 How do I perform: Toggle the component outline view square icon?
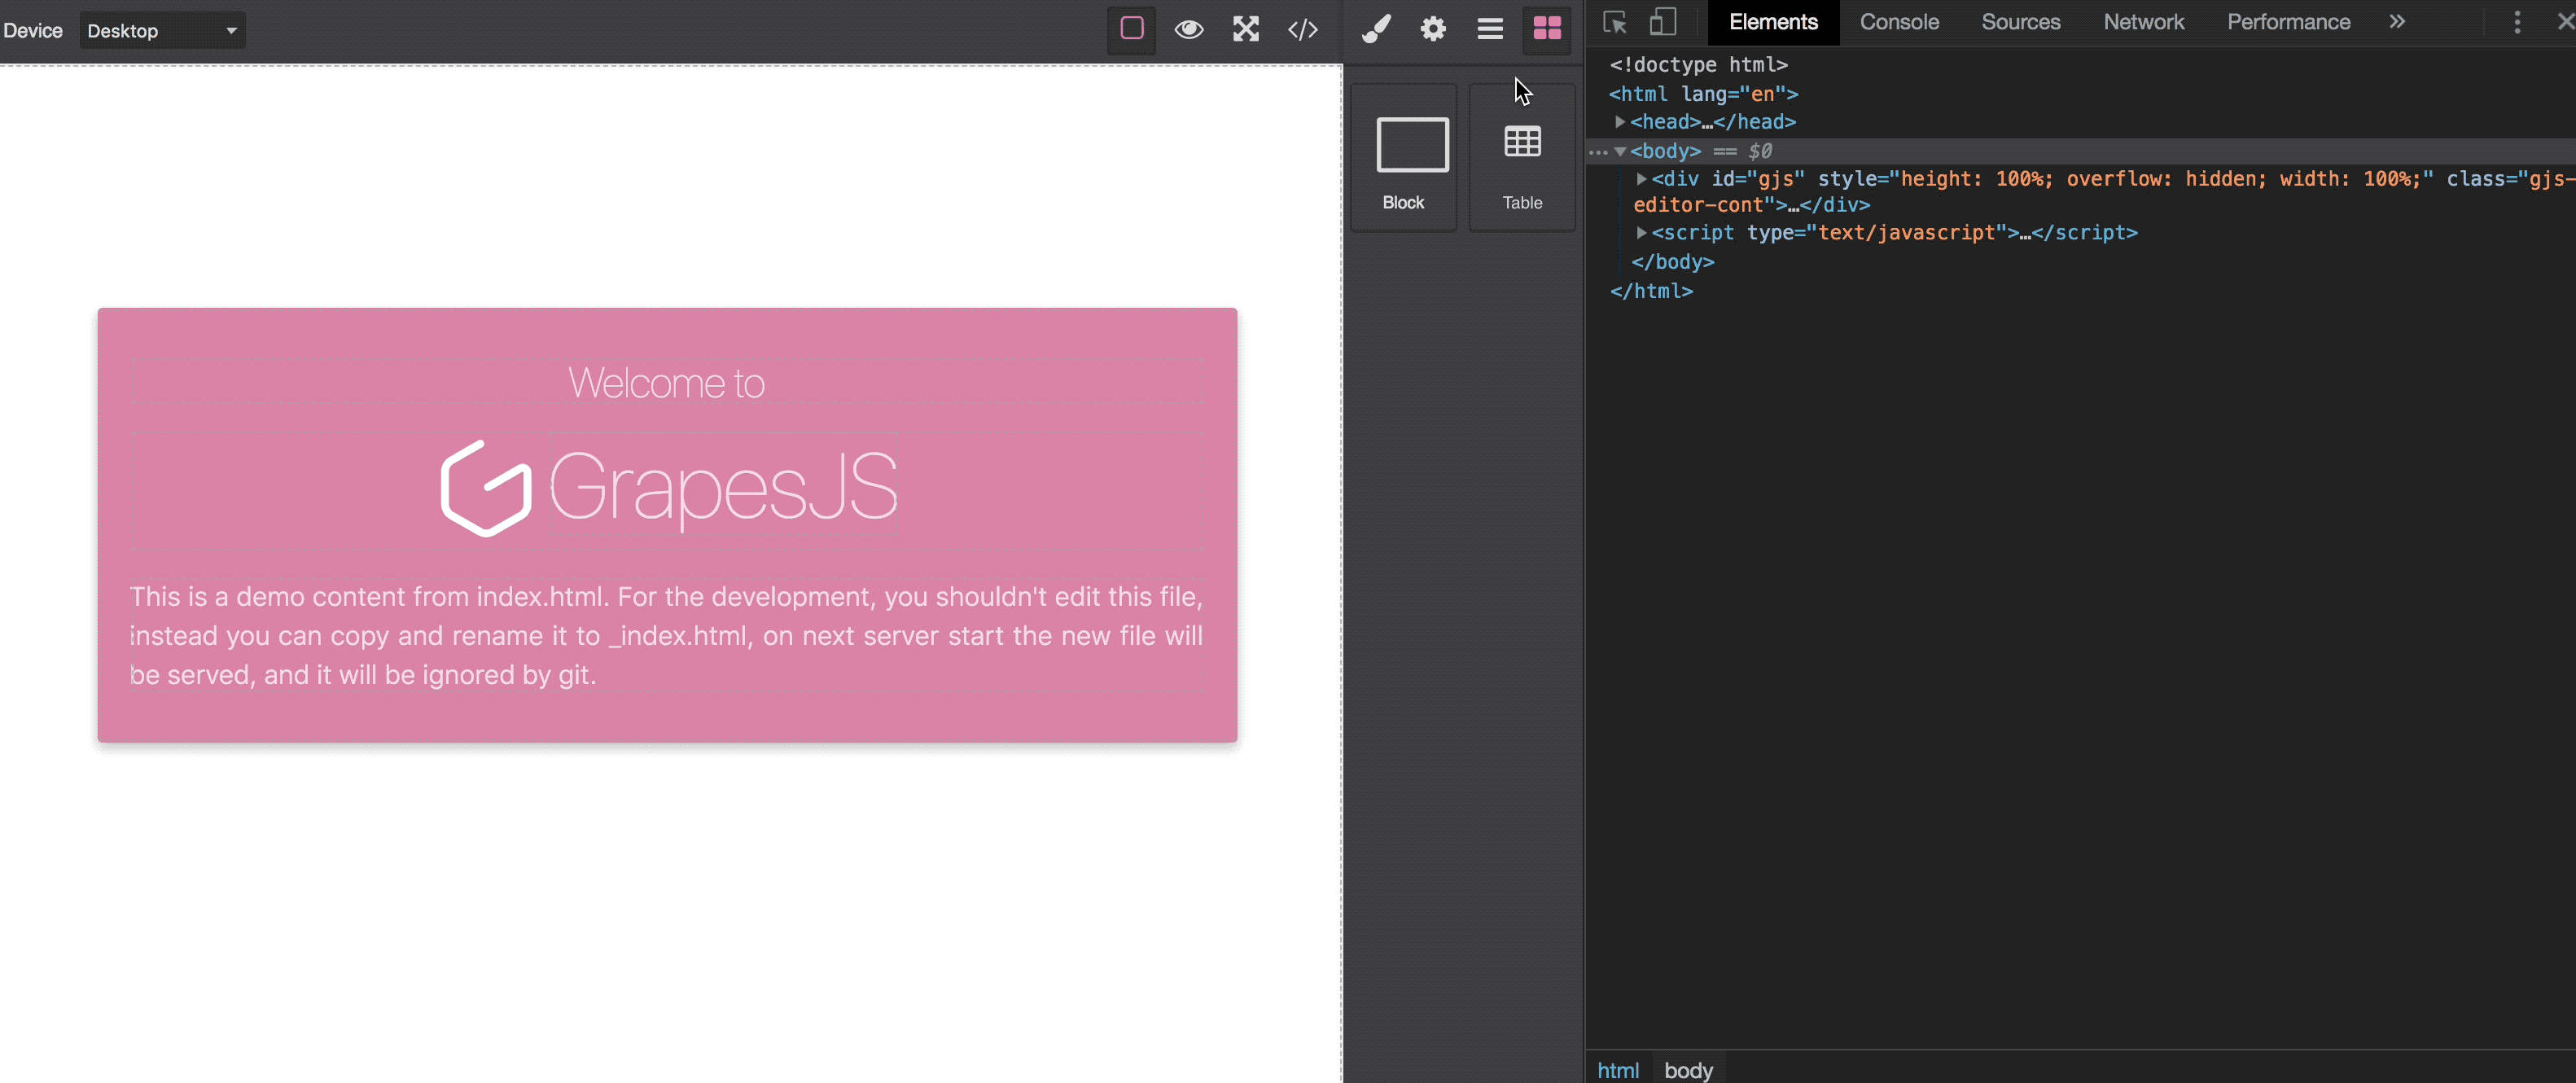click(1131, 29)
